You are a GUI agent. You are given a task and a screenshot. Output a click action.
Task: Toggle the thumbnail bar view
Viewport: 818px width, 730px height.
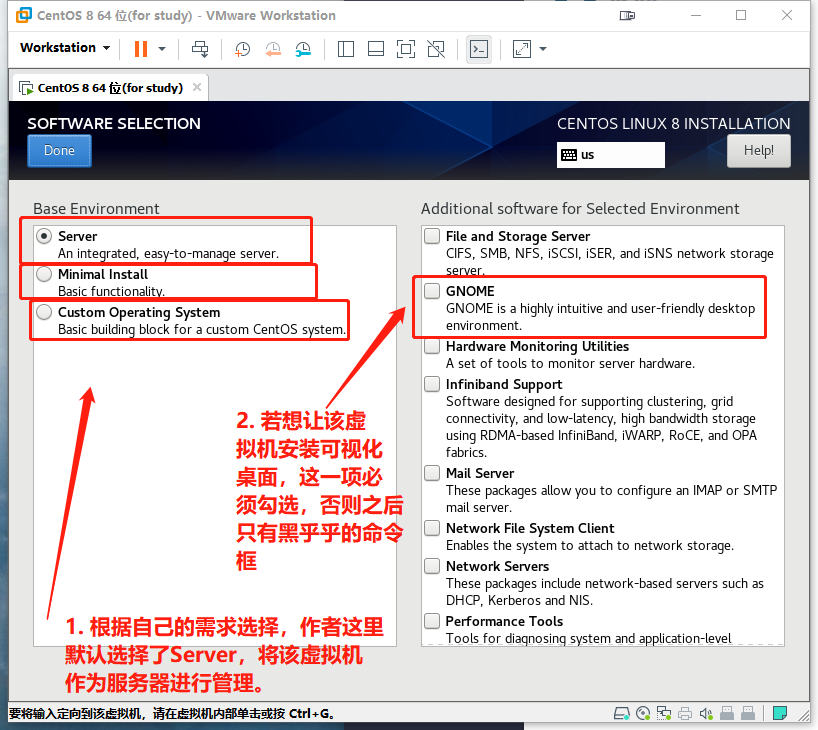376,49
